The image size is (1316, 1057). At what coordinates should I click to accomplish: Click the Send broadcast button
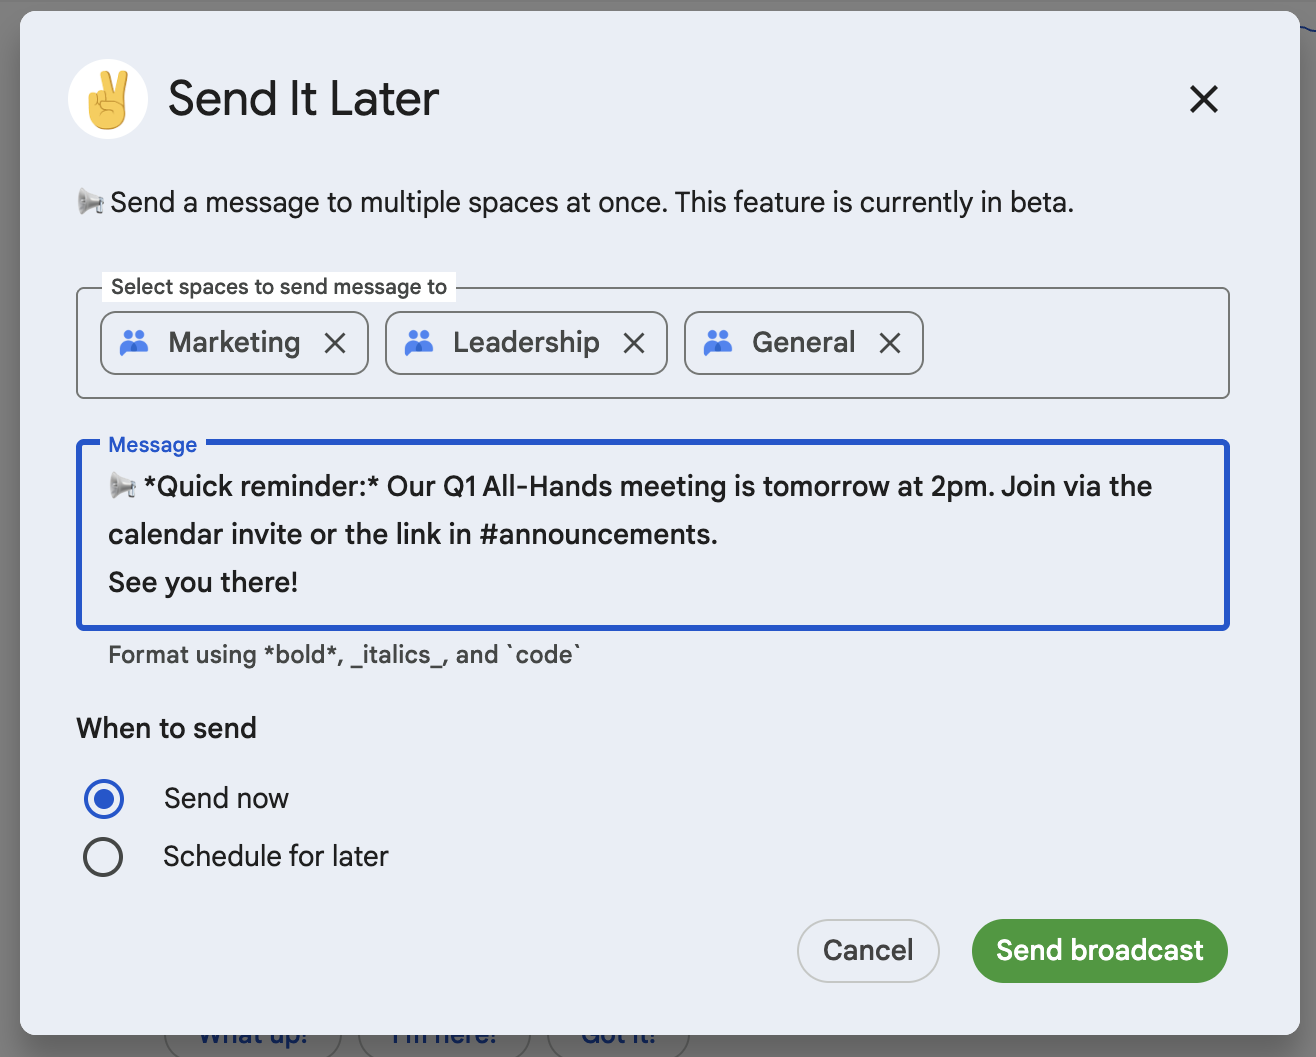click(1099, 950)
